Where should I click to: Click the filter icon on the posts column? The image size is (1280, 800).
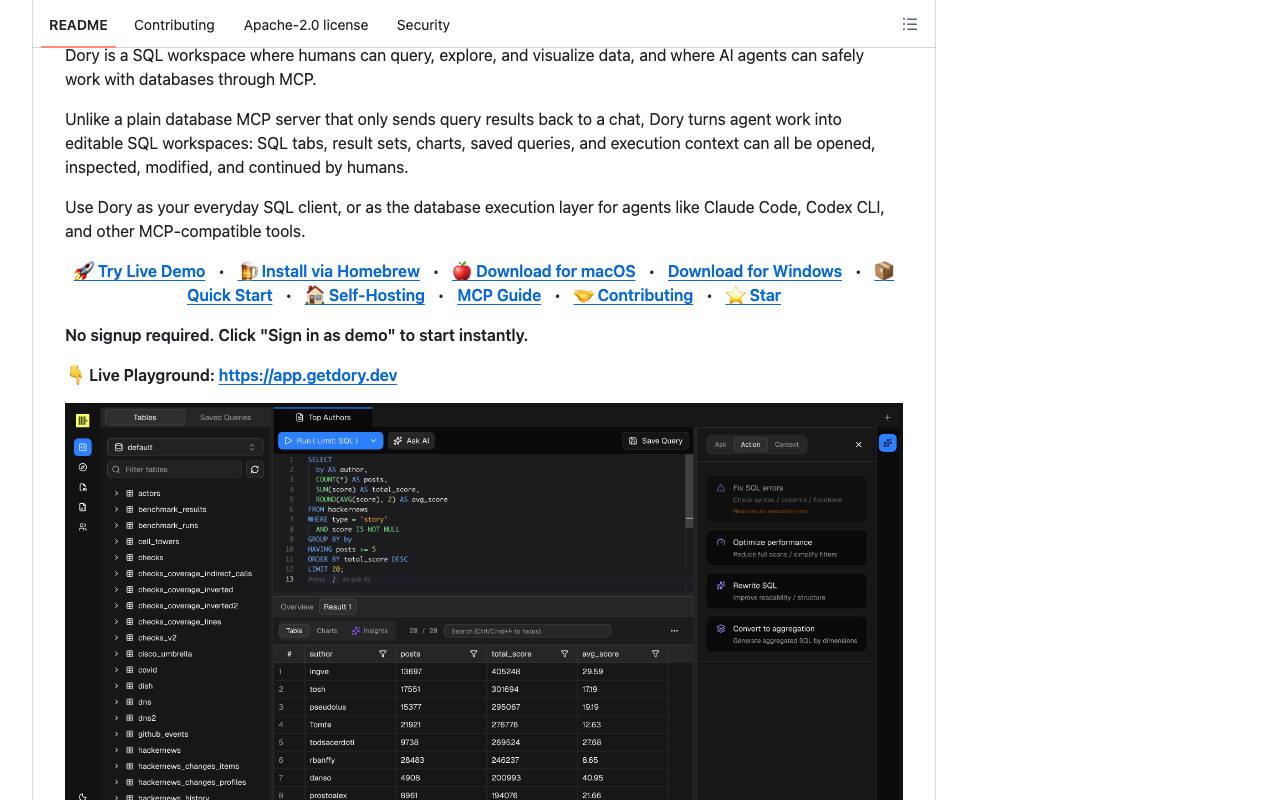[x=473, y=654]
